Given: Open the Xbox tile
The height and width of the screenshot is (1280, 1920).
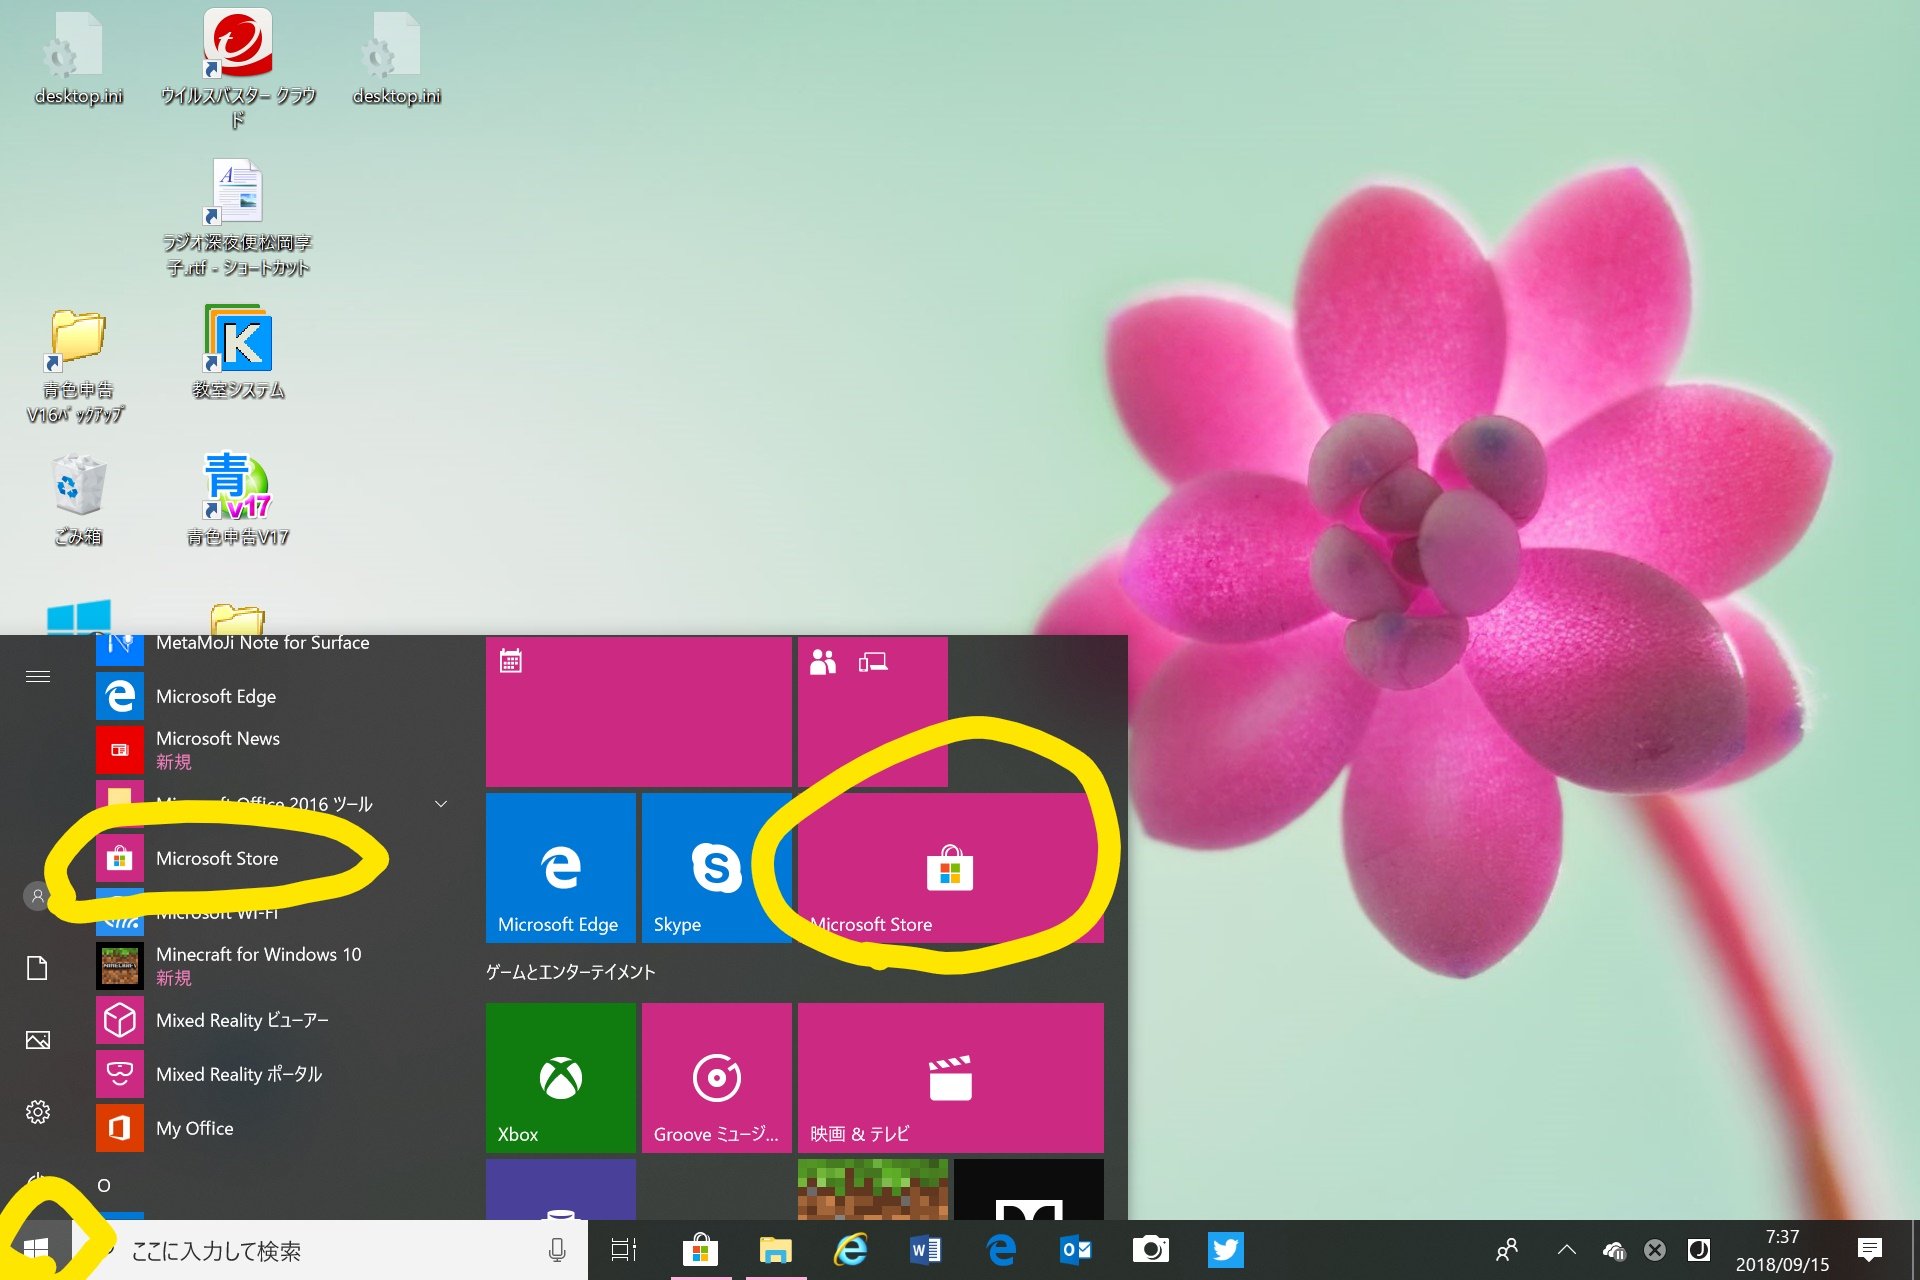Looking at the screenshot, I should [560, 1078].
